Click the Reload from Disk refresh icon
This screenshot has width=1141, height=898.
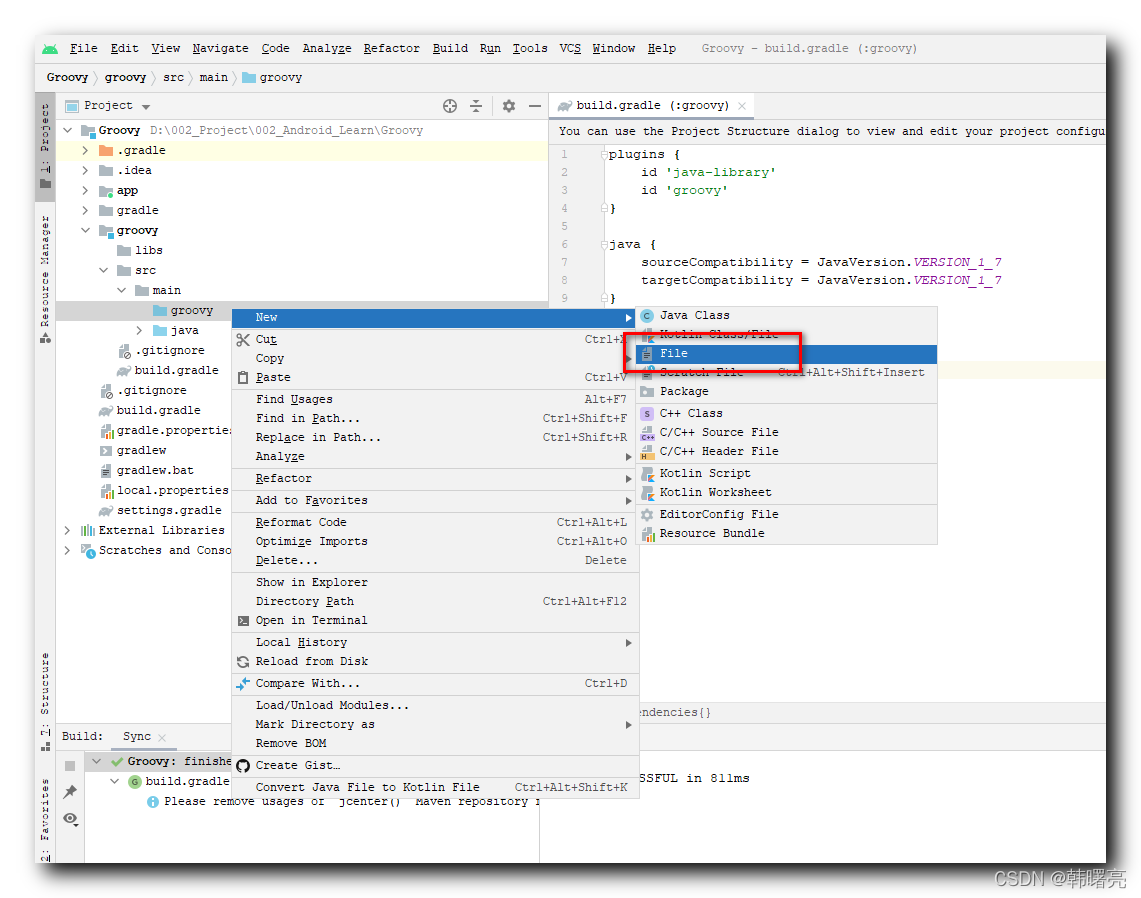(243, 661)
